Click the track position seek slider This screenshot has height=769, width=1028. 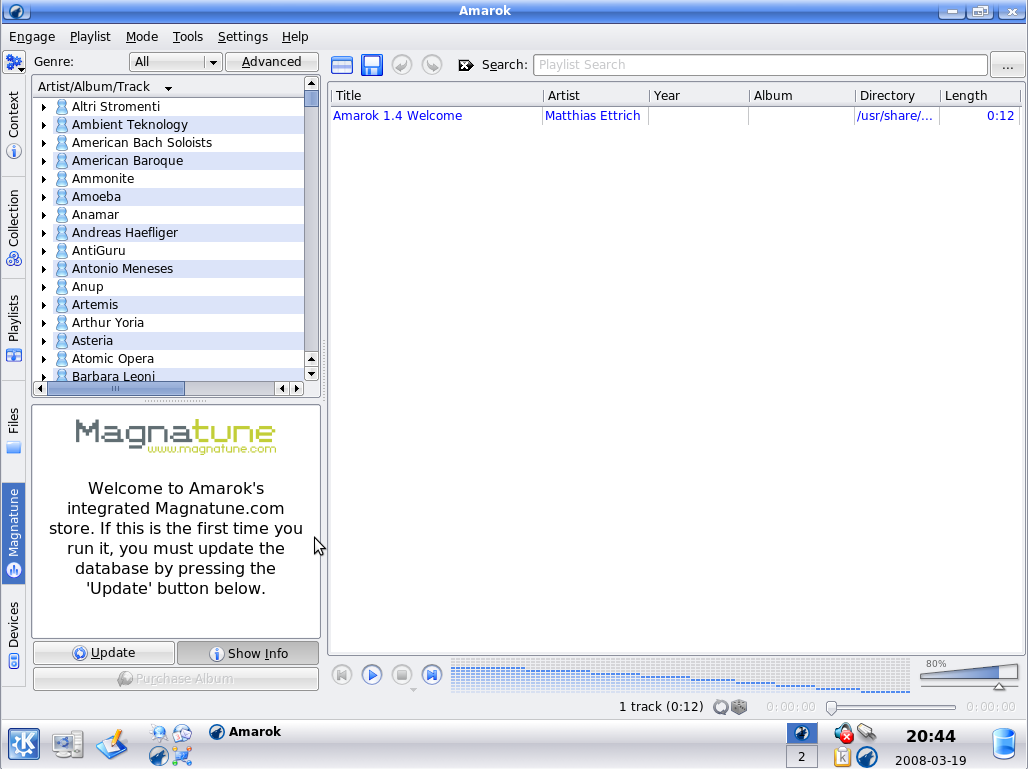[x=893, y=707]
